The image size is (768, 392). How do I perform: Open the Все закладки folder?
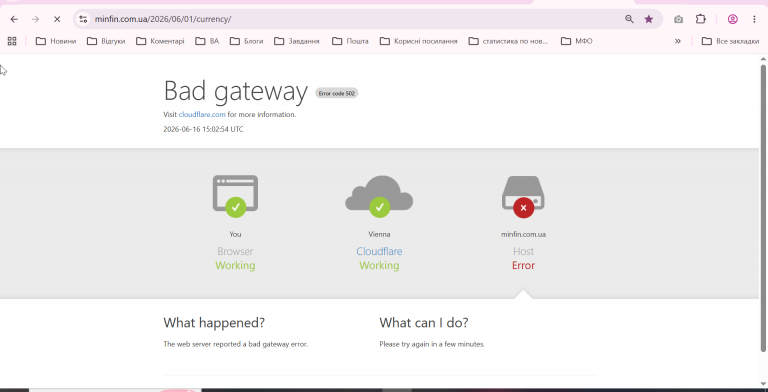click(730, 41)
